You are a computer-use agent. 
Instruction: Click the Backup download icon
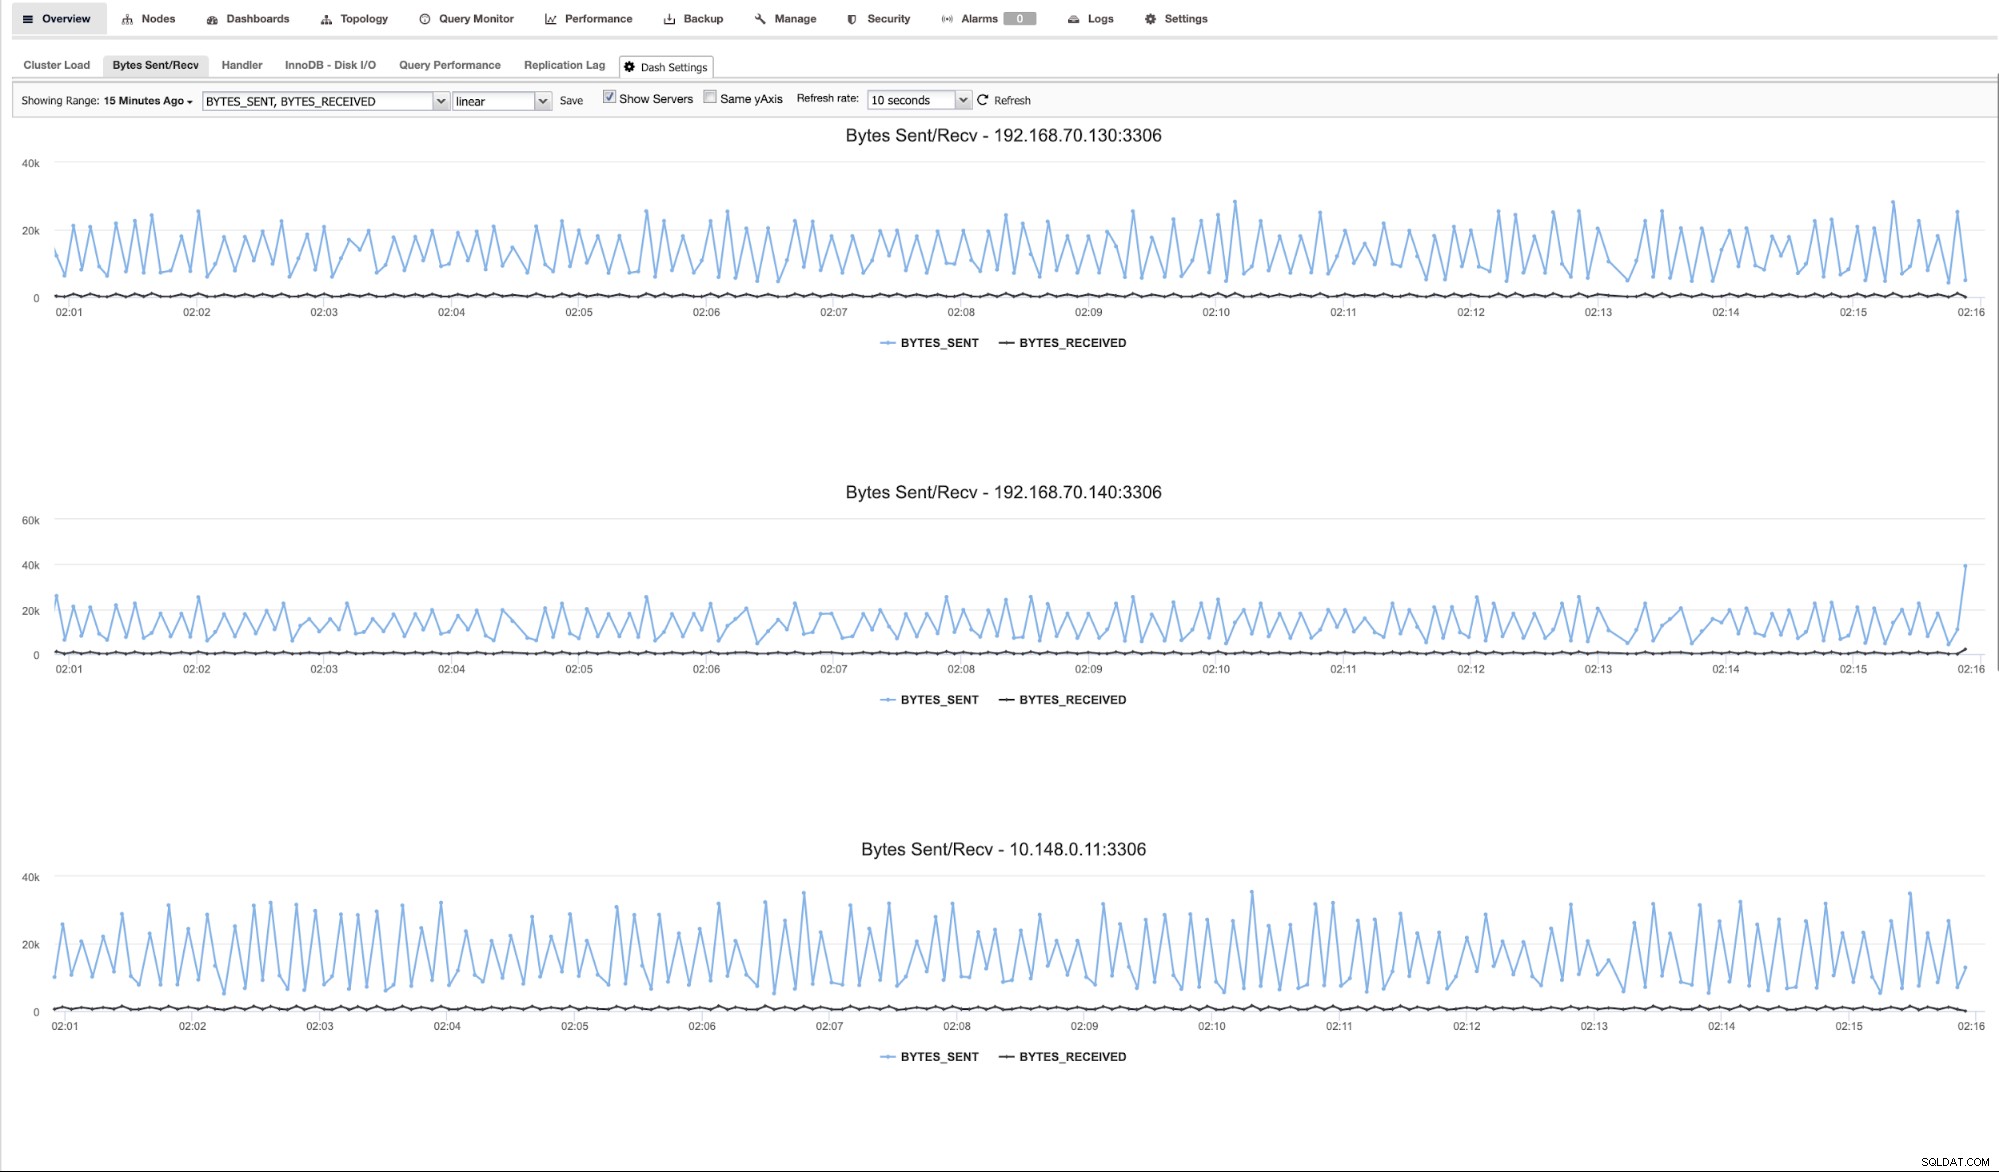(670, 19)
